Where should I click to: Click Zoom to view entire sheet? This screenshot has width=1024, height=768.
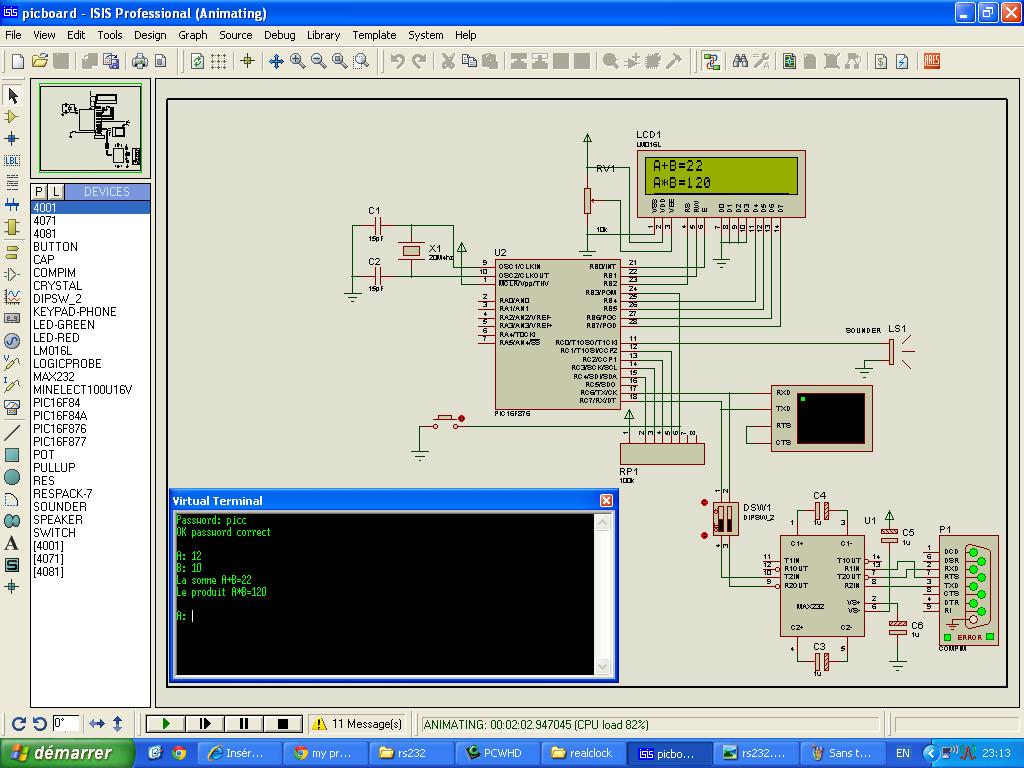pyautogui.click(x=340, y=61)
